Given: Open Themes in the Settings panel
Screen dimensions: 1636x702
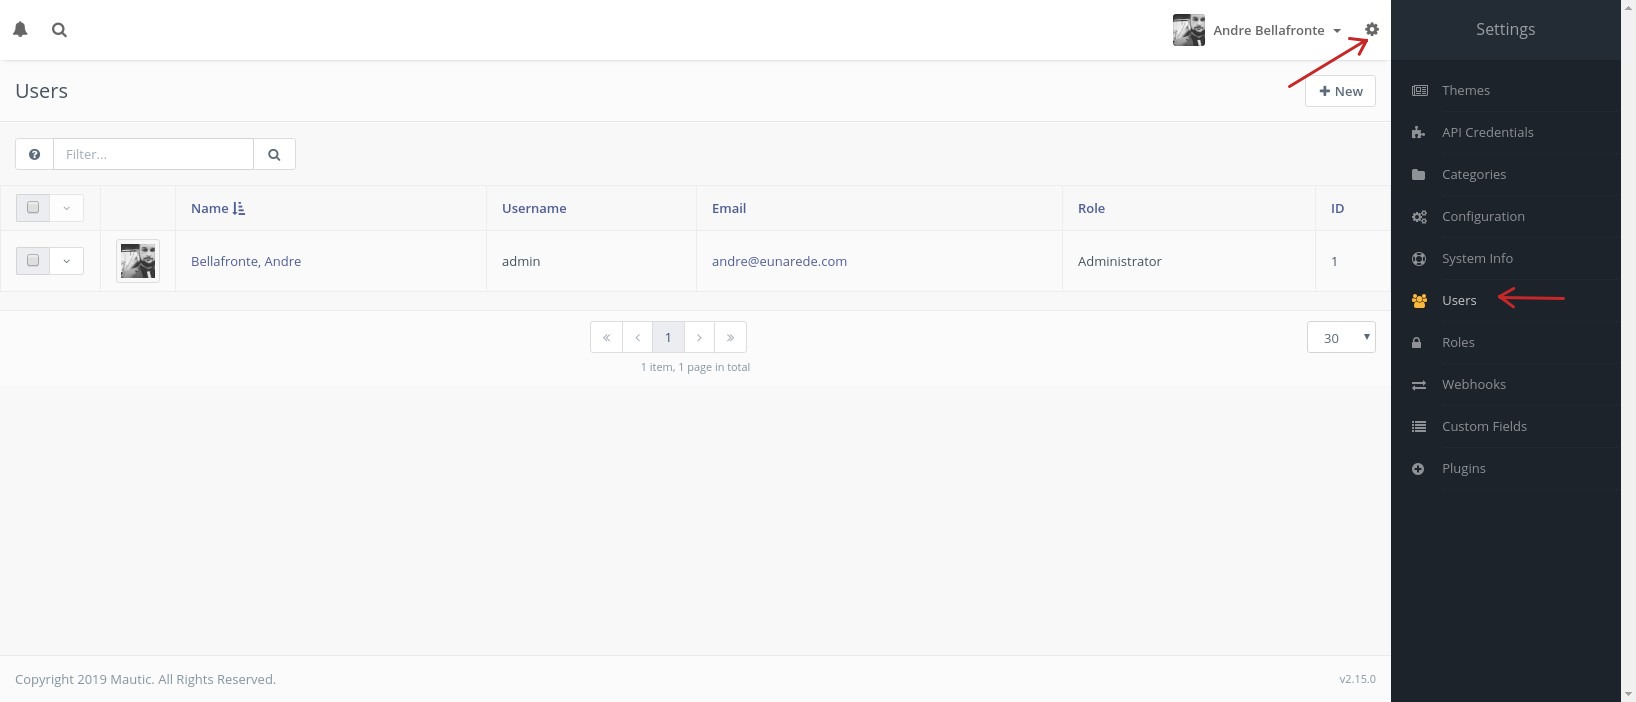Looking at the screenshot, I should [x=1465, y=90].
